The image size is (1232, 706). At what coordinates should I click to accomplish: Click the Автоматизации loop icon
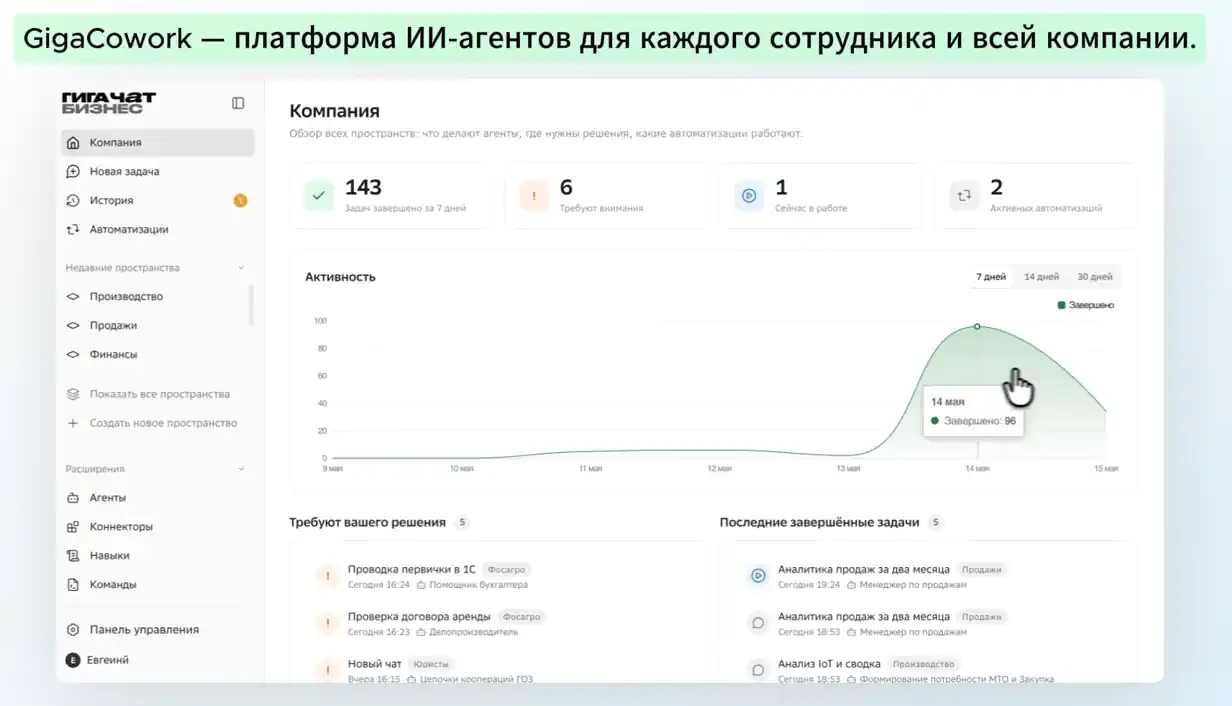[x=73, y=229]
